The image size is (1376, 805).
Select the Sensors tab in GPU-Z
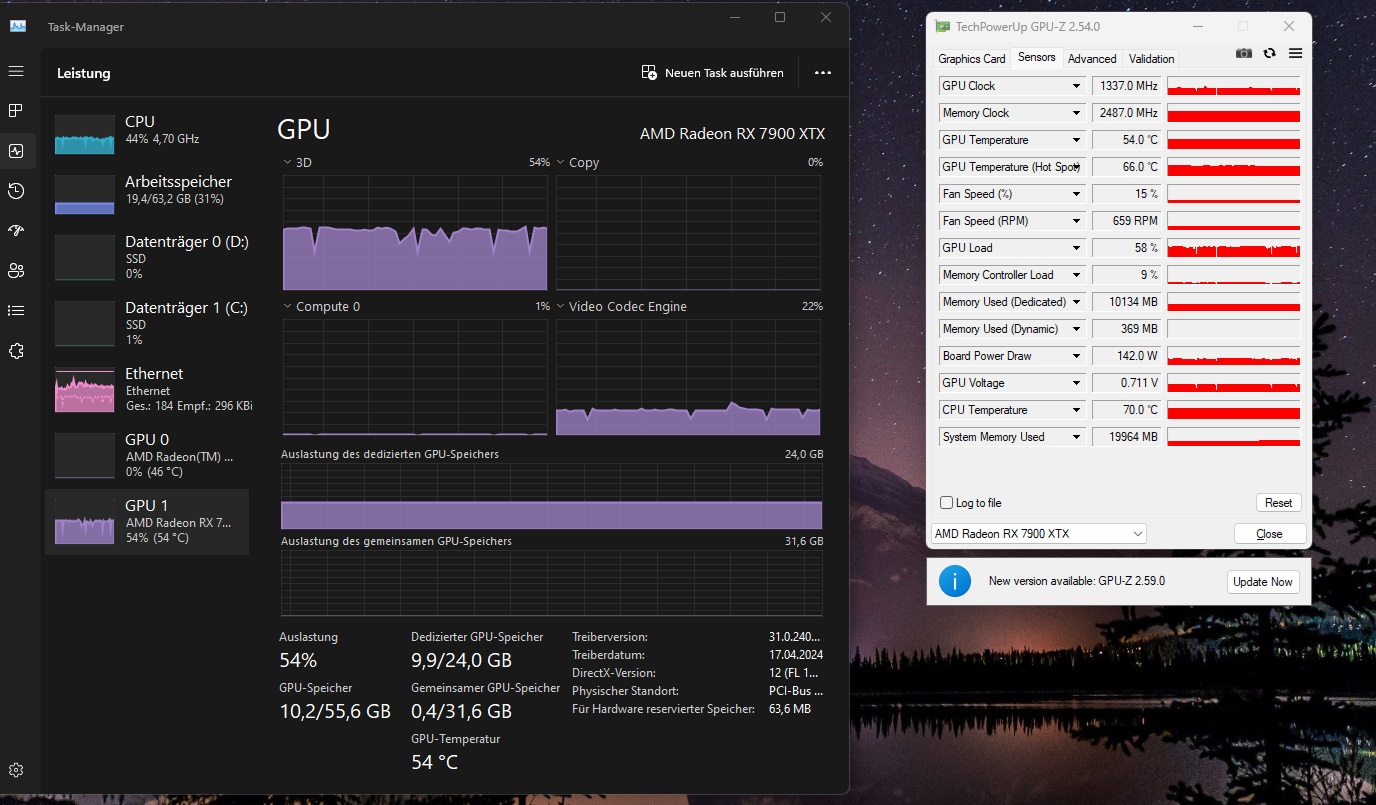[1037, 58]
